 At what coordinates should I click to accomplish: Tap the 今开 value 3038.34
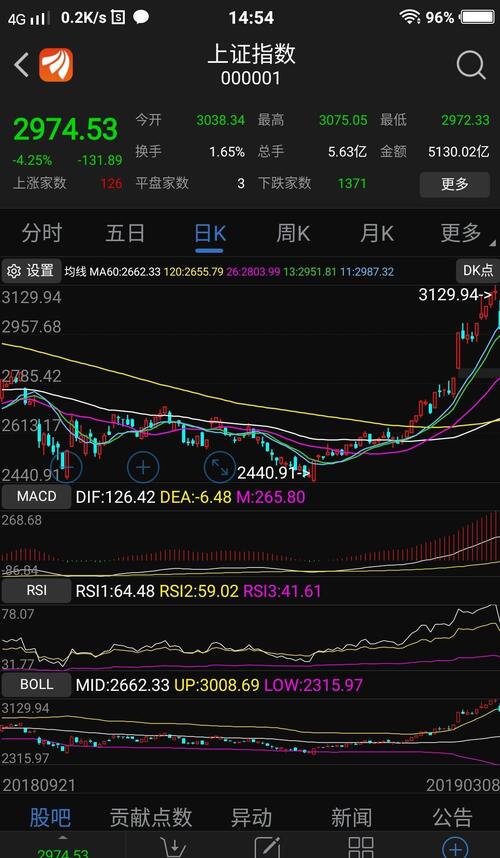[x=220, y=120]
